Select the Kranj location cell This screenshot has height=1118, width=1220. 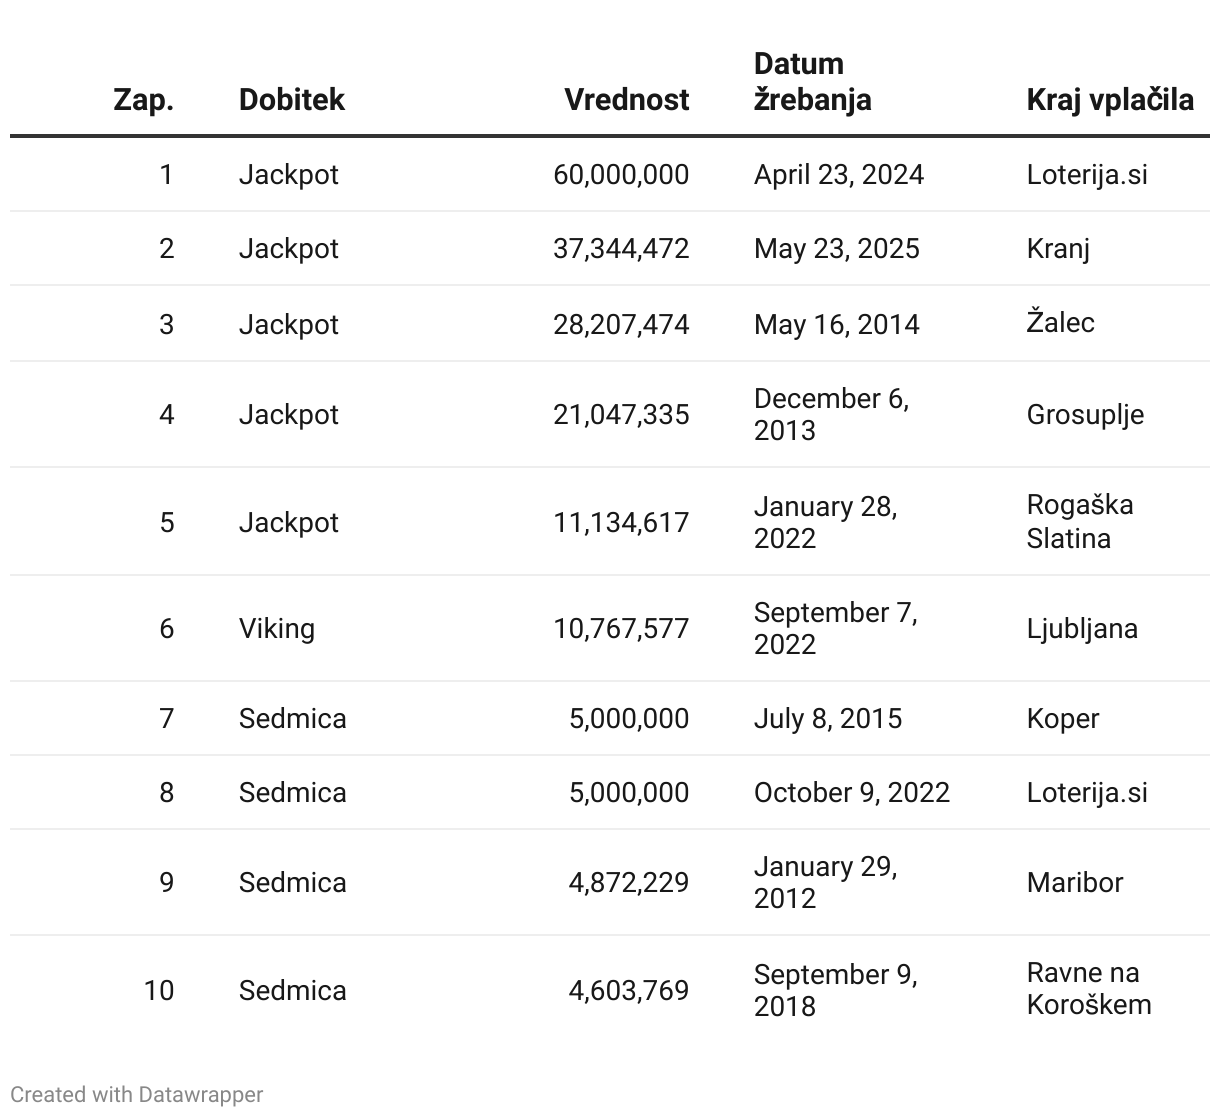[1058, 249]
